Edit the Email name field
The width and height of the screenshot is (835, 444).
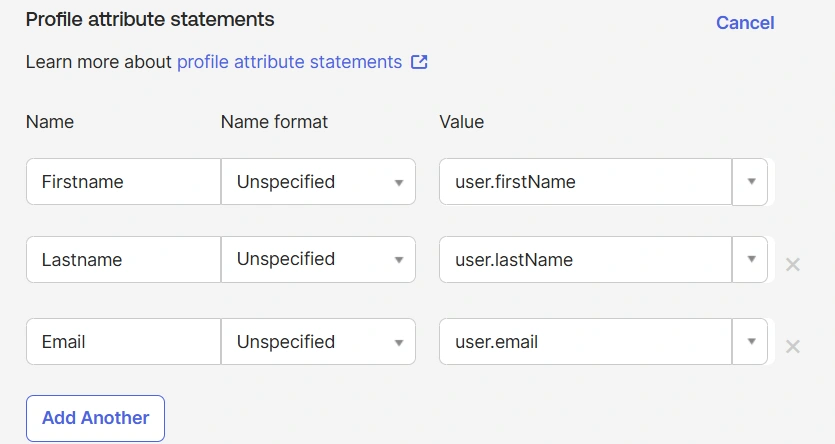[124, 341]
